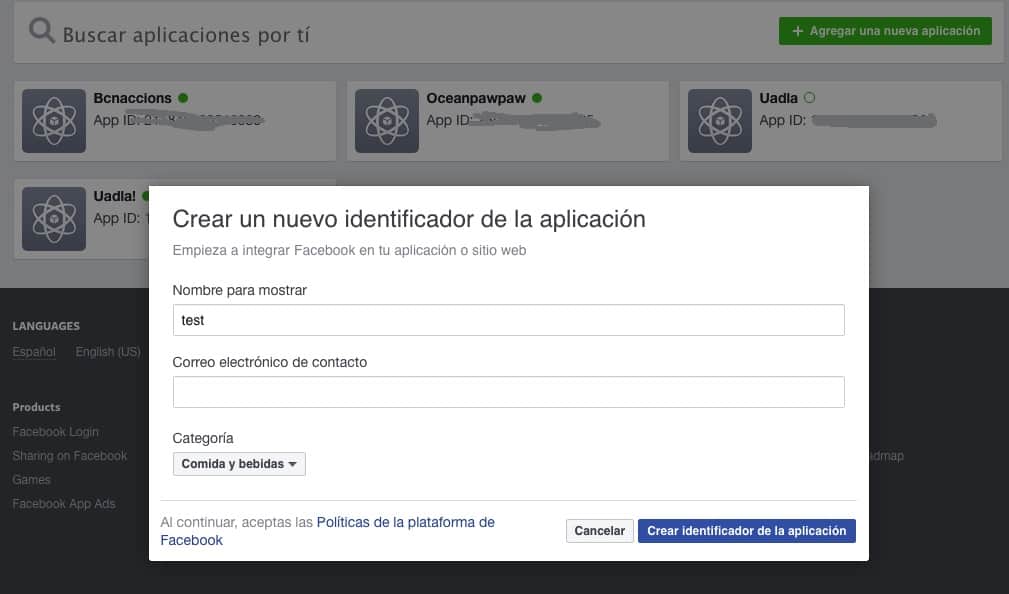Click the Oceanpawpaw green status dot
The image size is (1009, 594).
click(537, 98)
